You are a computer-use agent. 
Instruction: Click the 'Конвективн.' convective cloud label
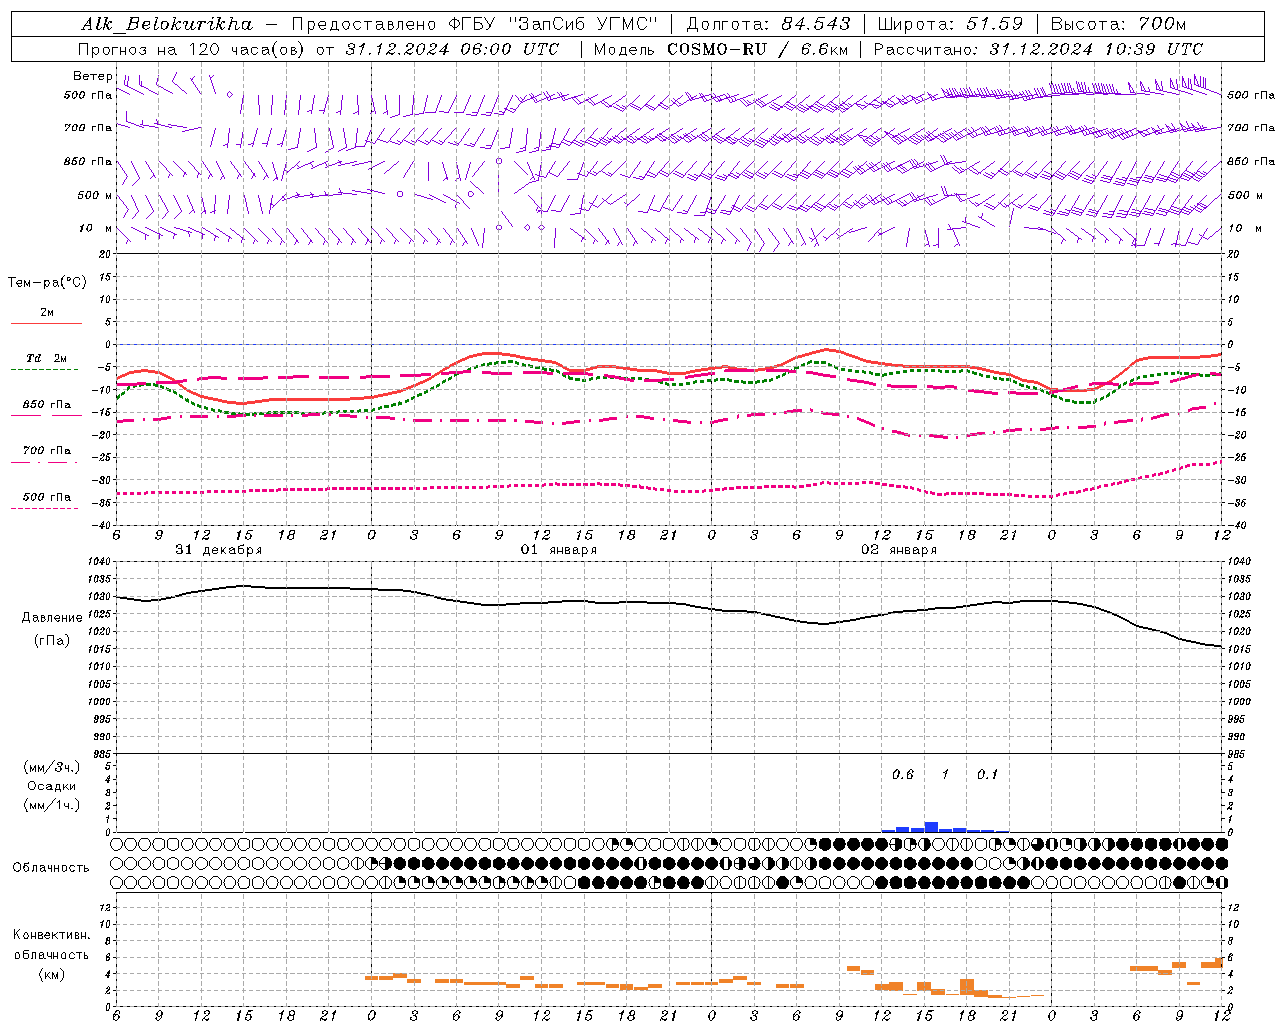51,935
